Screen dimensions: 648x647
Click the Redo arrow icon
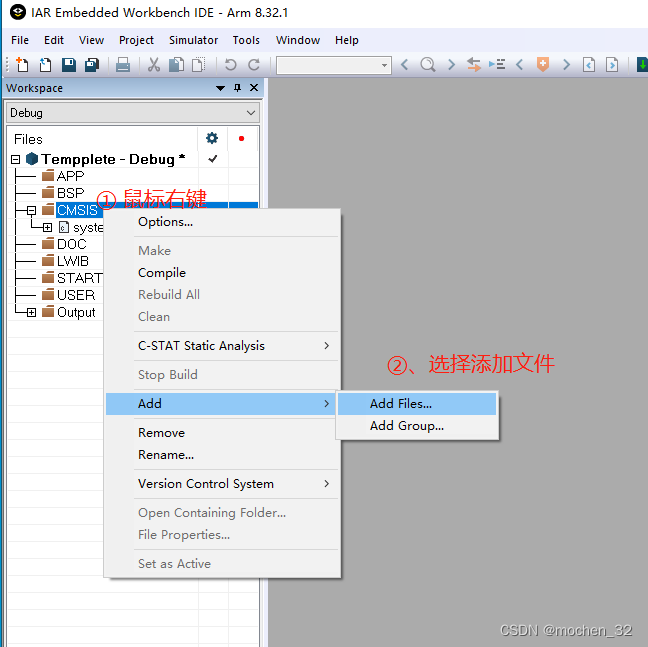254,65
